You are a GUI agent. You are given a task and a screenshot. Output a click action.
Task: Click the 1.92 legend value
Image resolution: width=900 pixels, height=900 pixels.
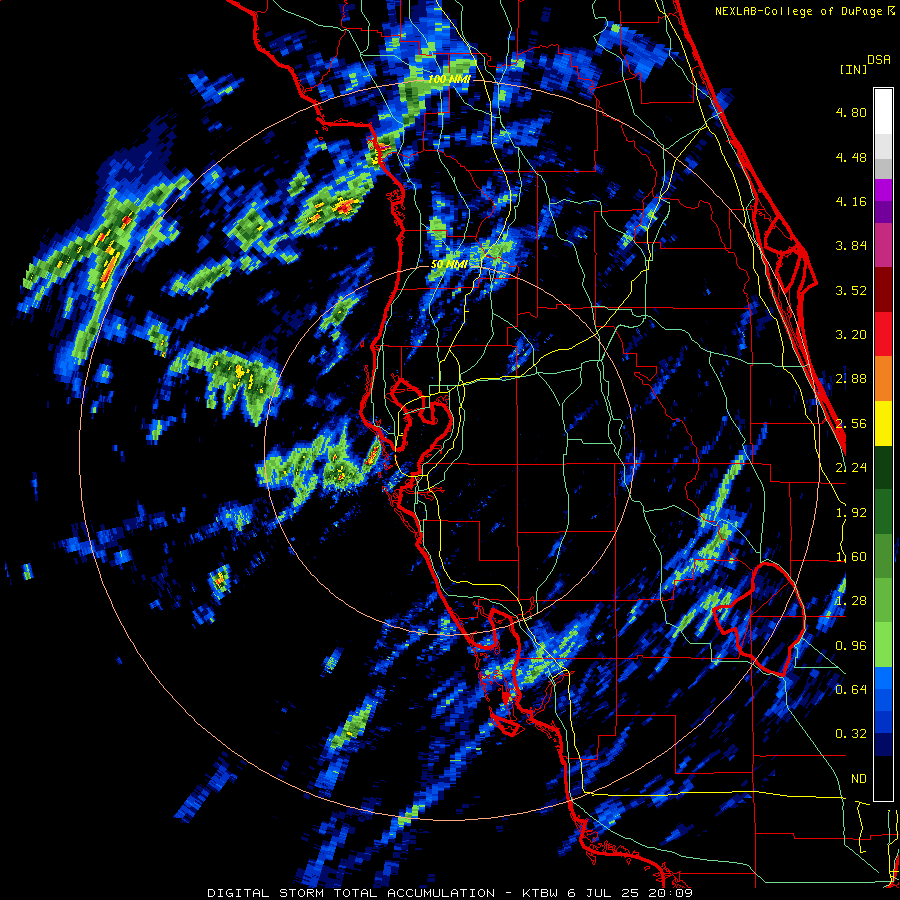click(851, 513)
